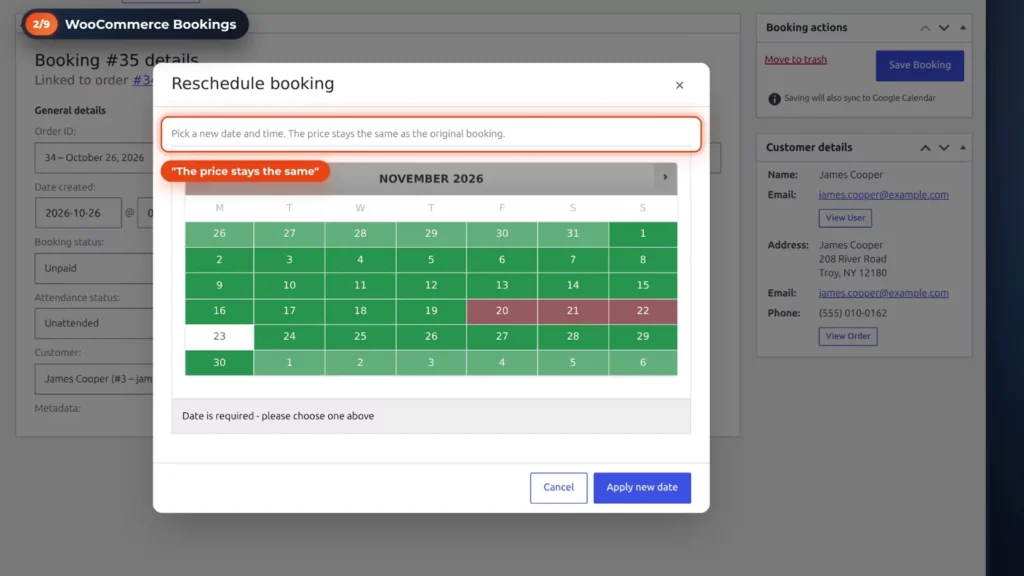Move Customer details panel up

click(x=925, y=148)
